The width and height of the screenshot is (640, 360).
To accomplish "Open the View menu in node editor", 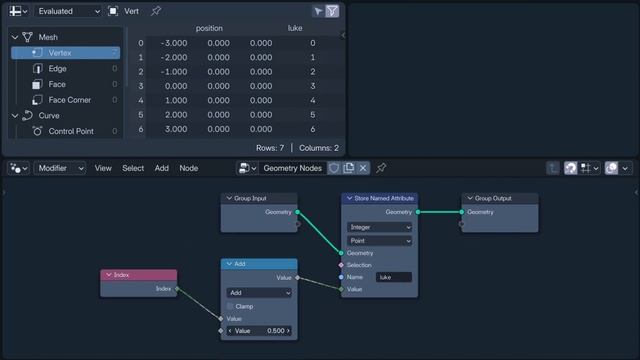I will (103, 168).
